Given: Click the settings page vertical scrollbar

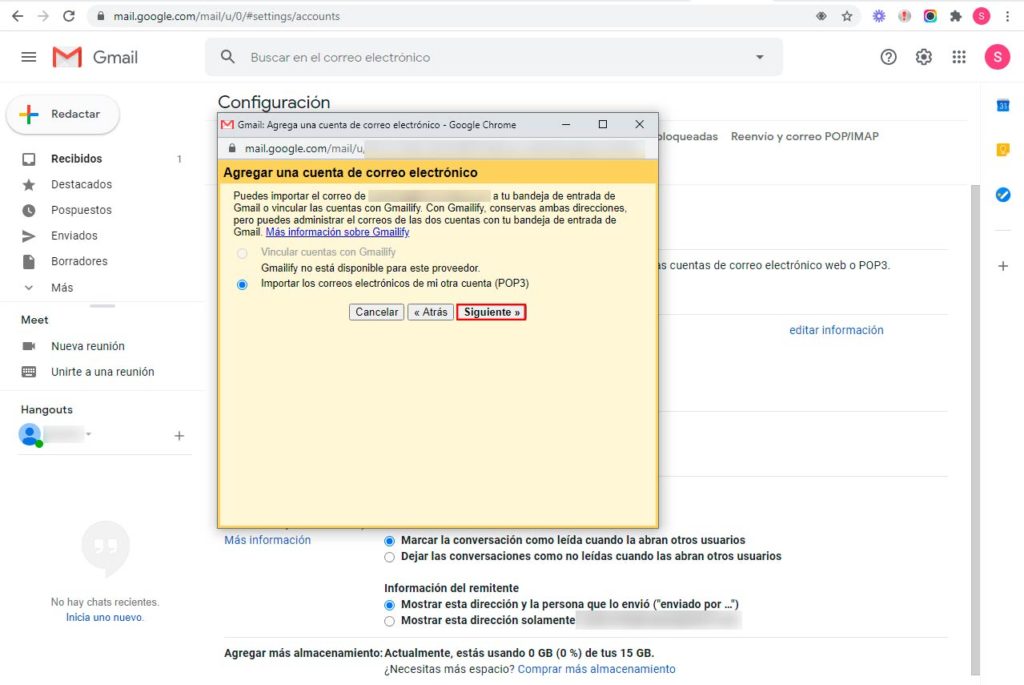Looking at the screenshot, I should [975, 430].
